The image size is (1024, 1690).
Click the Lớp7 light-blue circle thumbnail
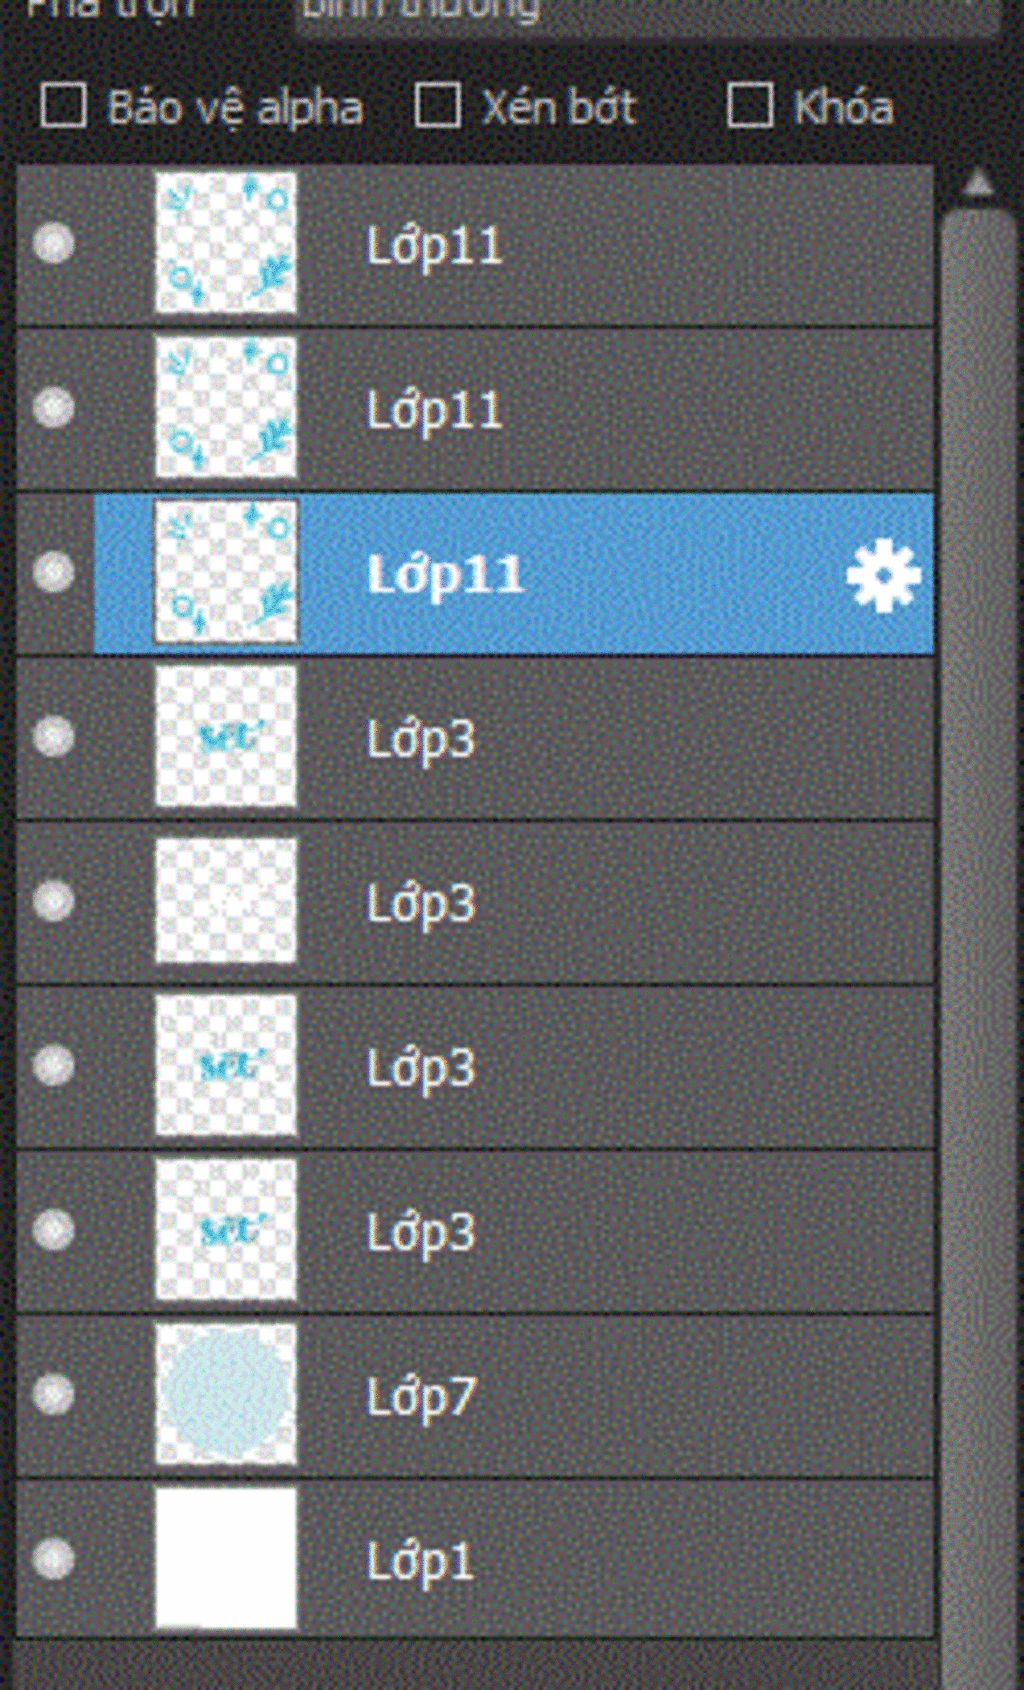pos(226,1394)
